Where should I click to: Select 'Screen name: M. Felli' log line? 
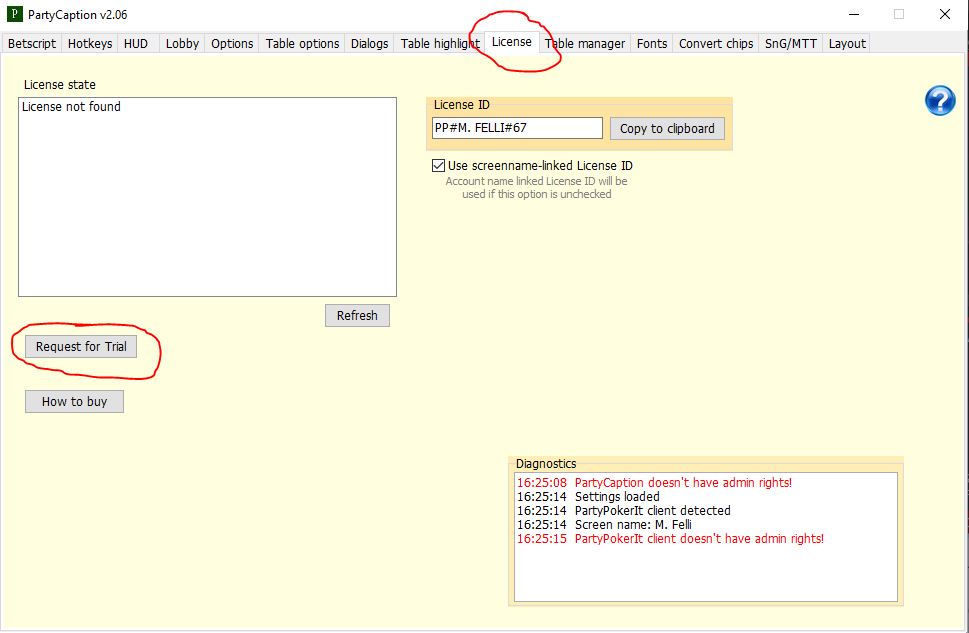coord(604,524)
